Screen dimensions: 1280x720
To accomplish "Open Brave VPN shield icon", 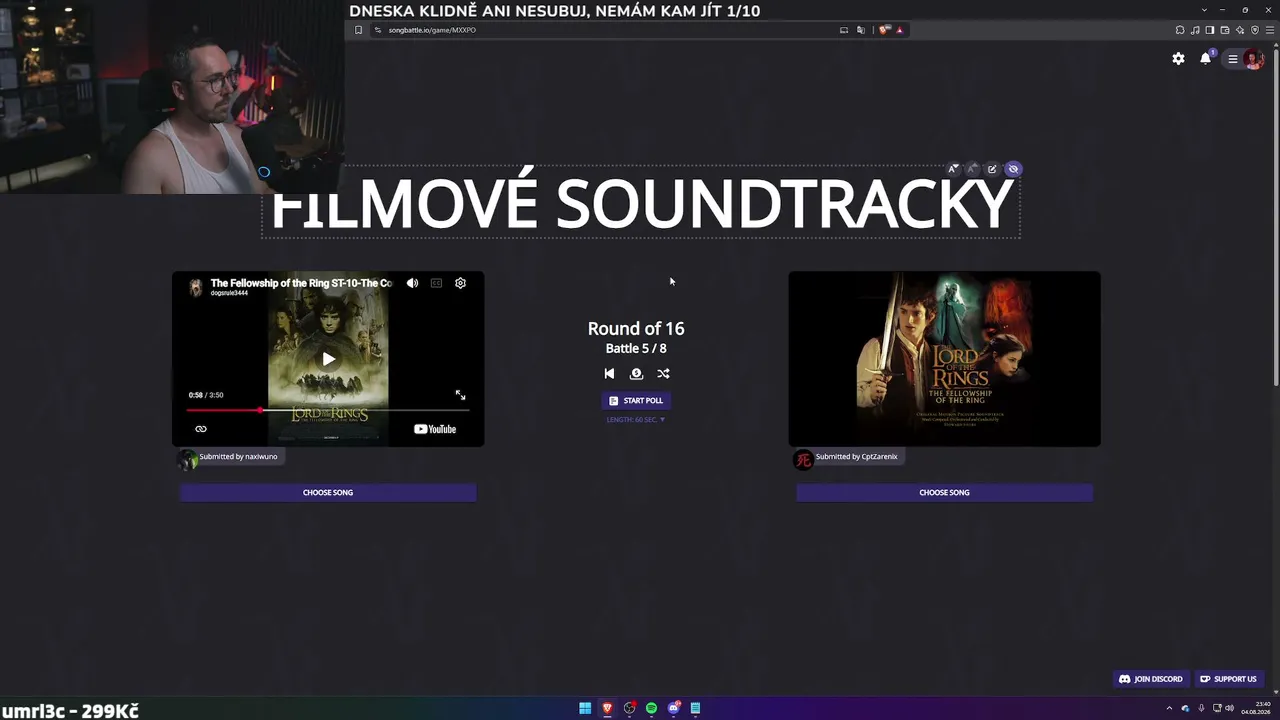I will (1255, 30).
